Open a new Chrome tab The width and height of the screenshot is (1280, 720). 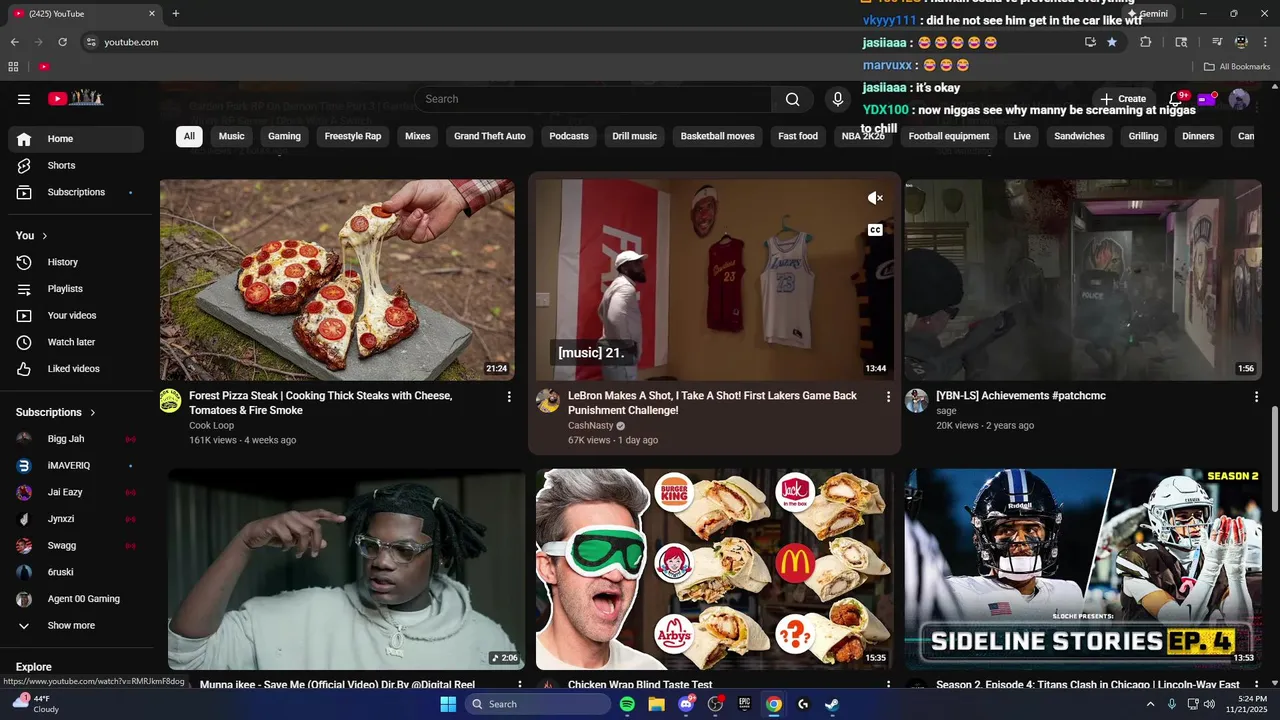pos(176,14)
